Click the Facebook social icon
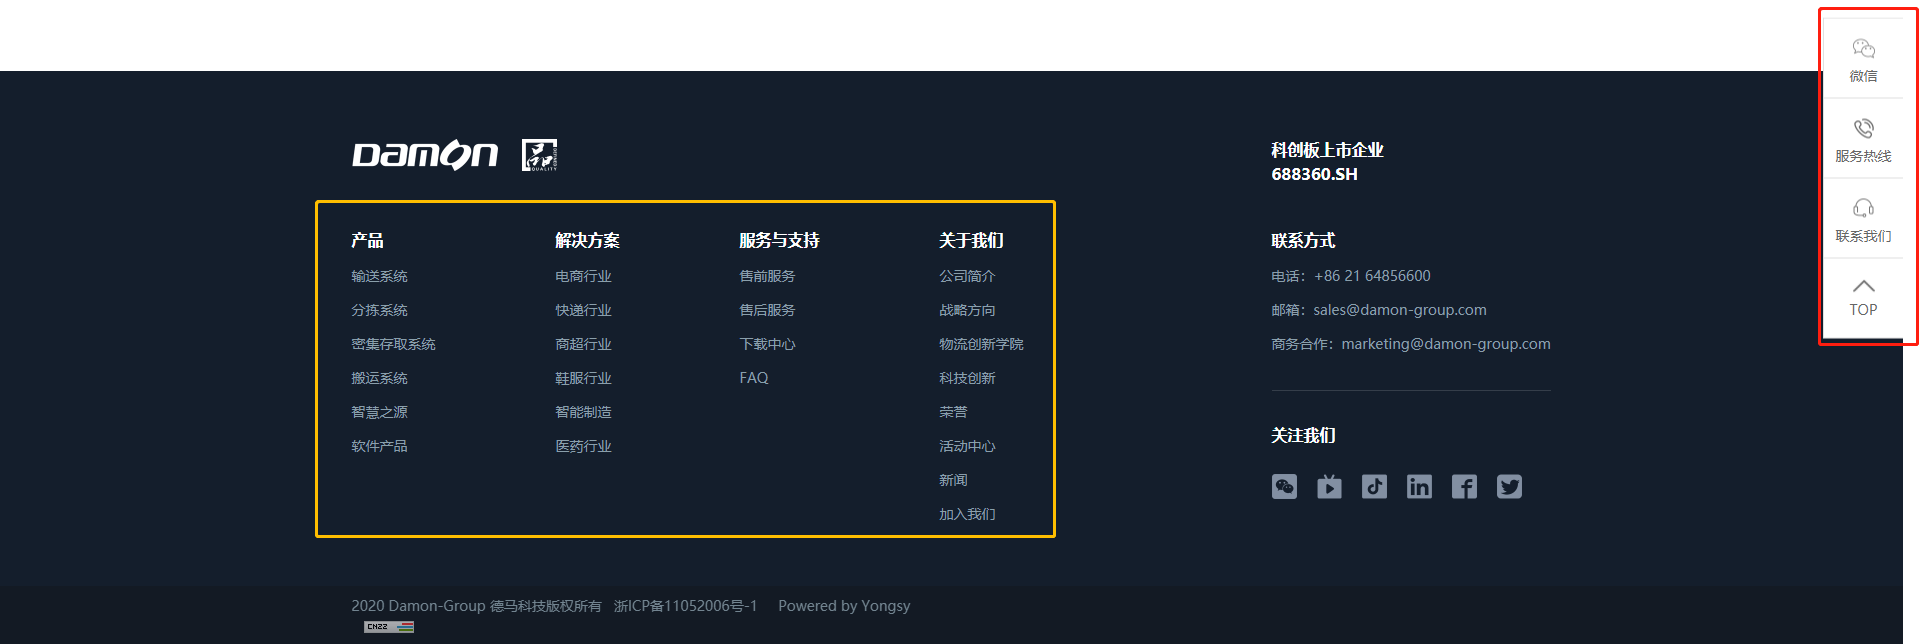Viewport: 1920px width, 644px height. point(1464,487)
